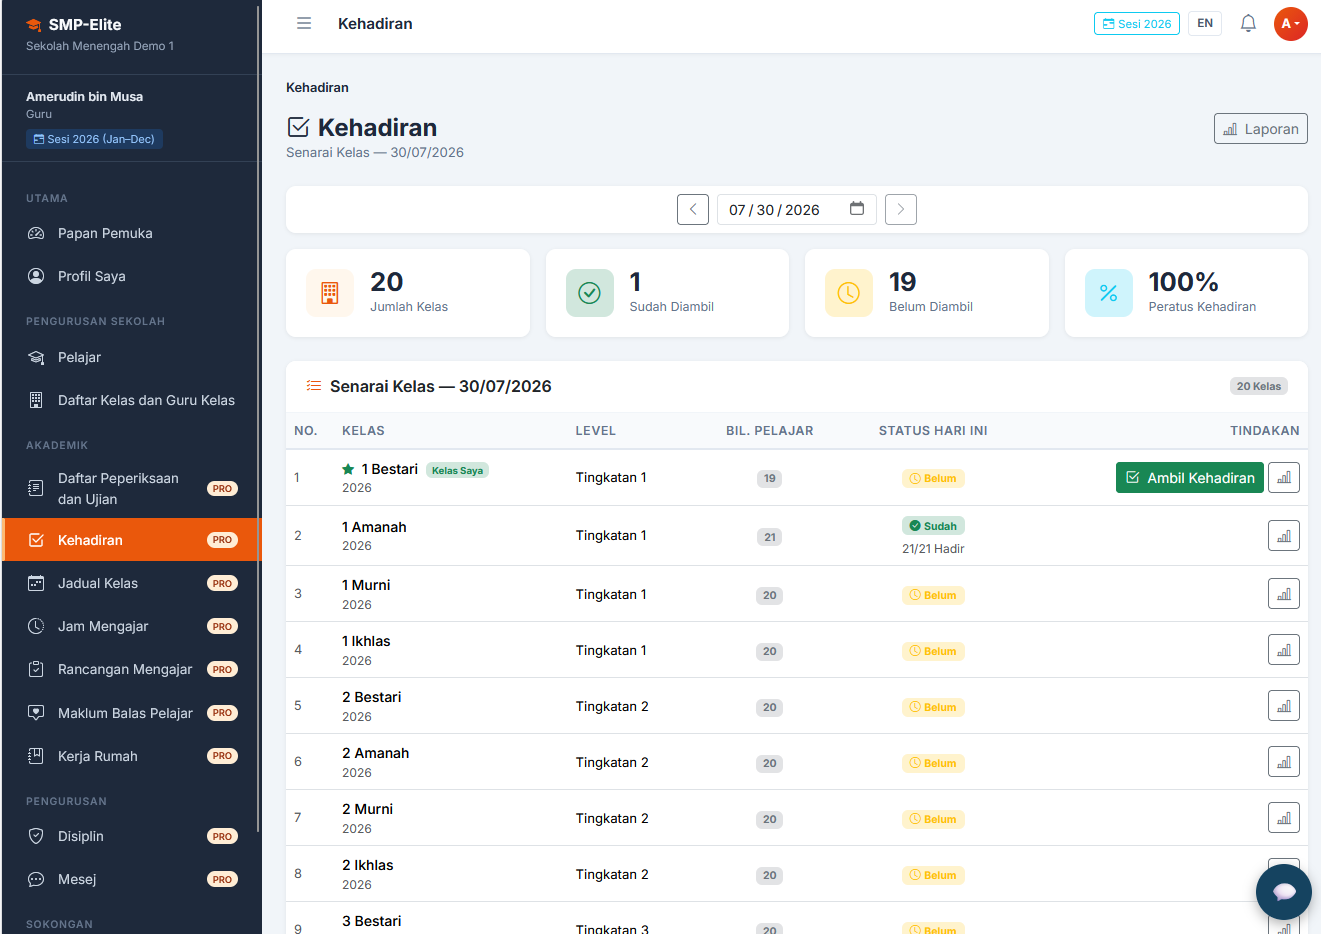Open Kerja Rumah in the sidebar

(130, 756)
